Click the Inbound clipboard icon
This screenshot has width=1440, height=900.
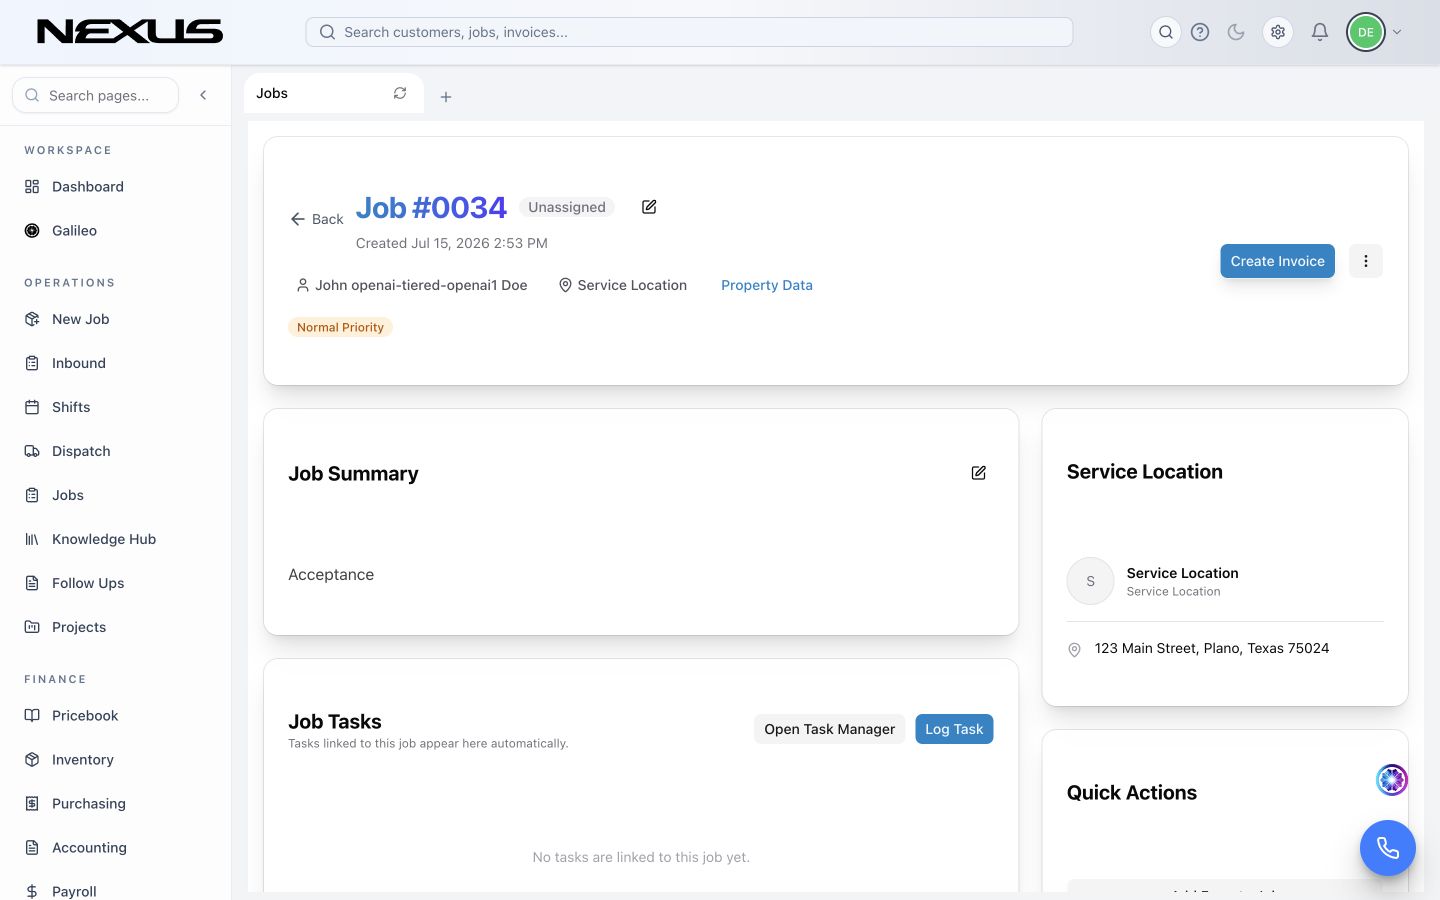point(32,363)
